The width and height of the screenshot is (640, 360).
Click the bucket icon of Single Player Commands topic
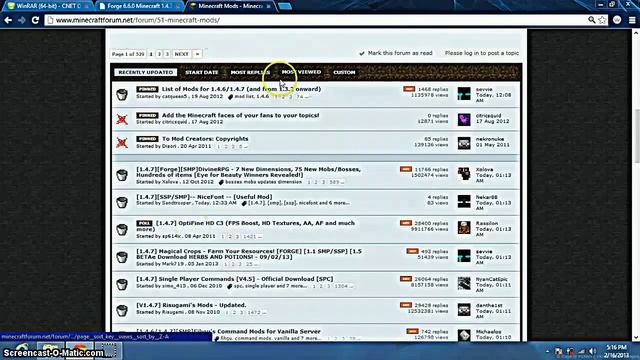(122, 284)
